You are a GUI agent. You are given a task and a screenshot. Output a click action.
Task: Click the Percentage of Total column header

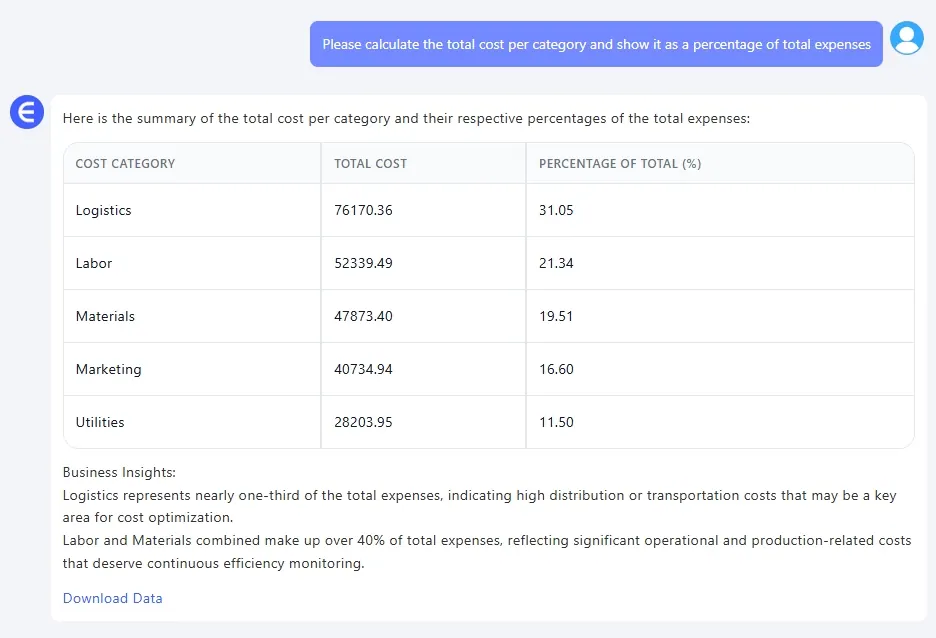pyautogui.click(x=619, y=164)
